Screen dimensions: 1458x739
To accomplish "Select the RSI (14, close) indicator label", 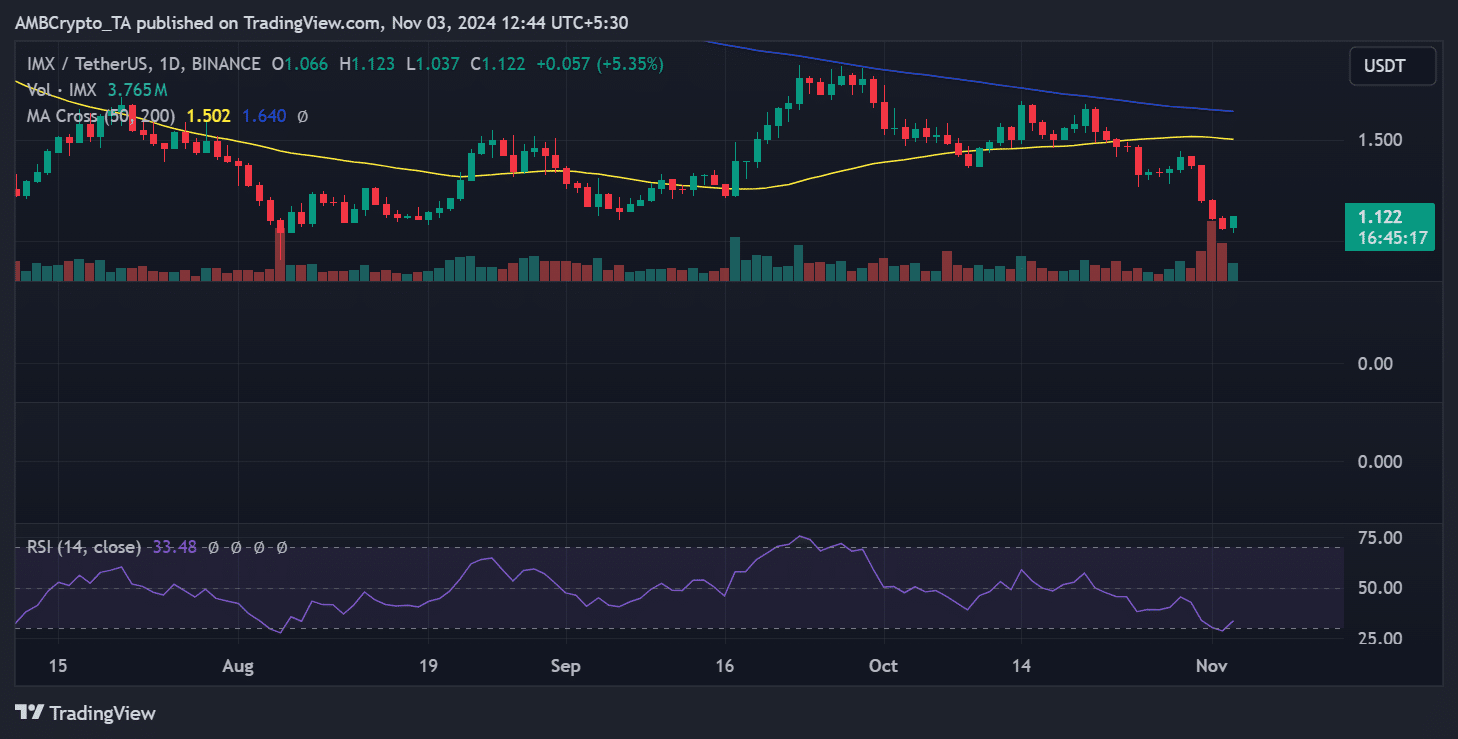I will 85,547.
